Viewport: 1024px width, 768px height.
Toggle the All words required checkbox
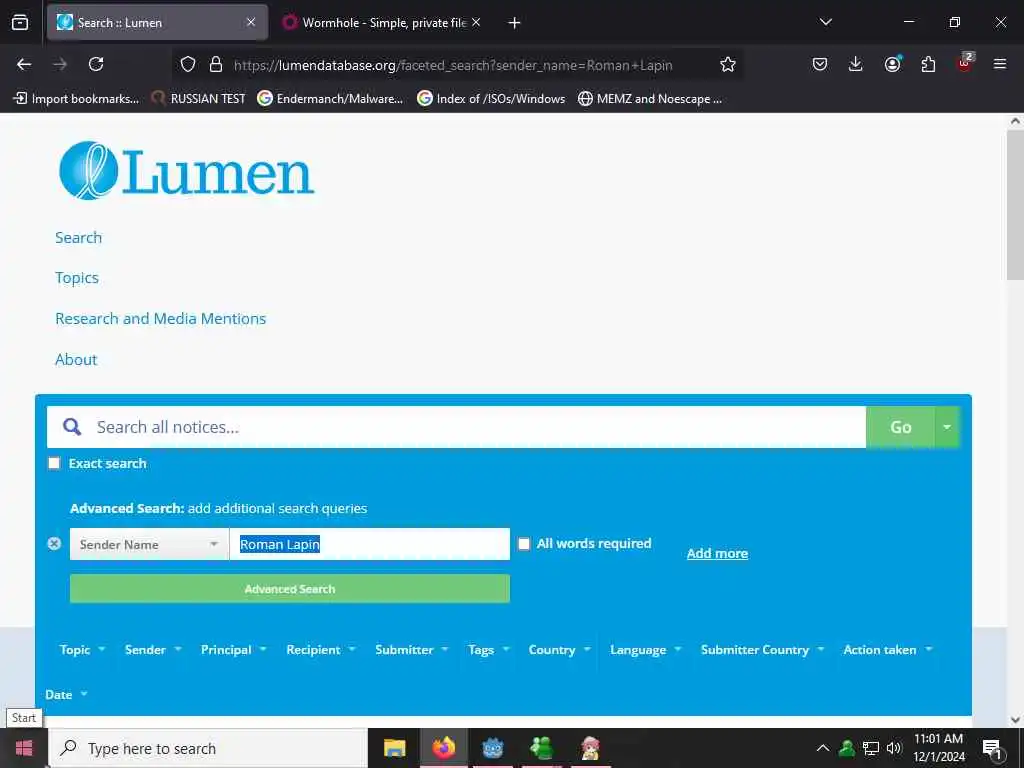pos(524,544)
